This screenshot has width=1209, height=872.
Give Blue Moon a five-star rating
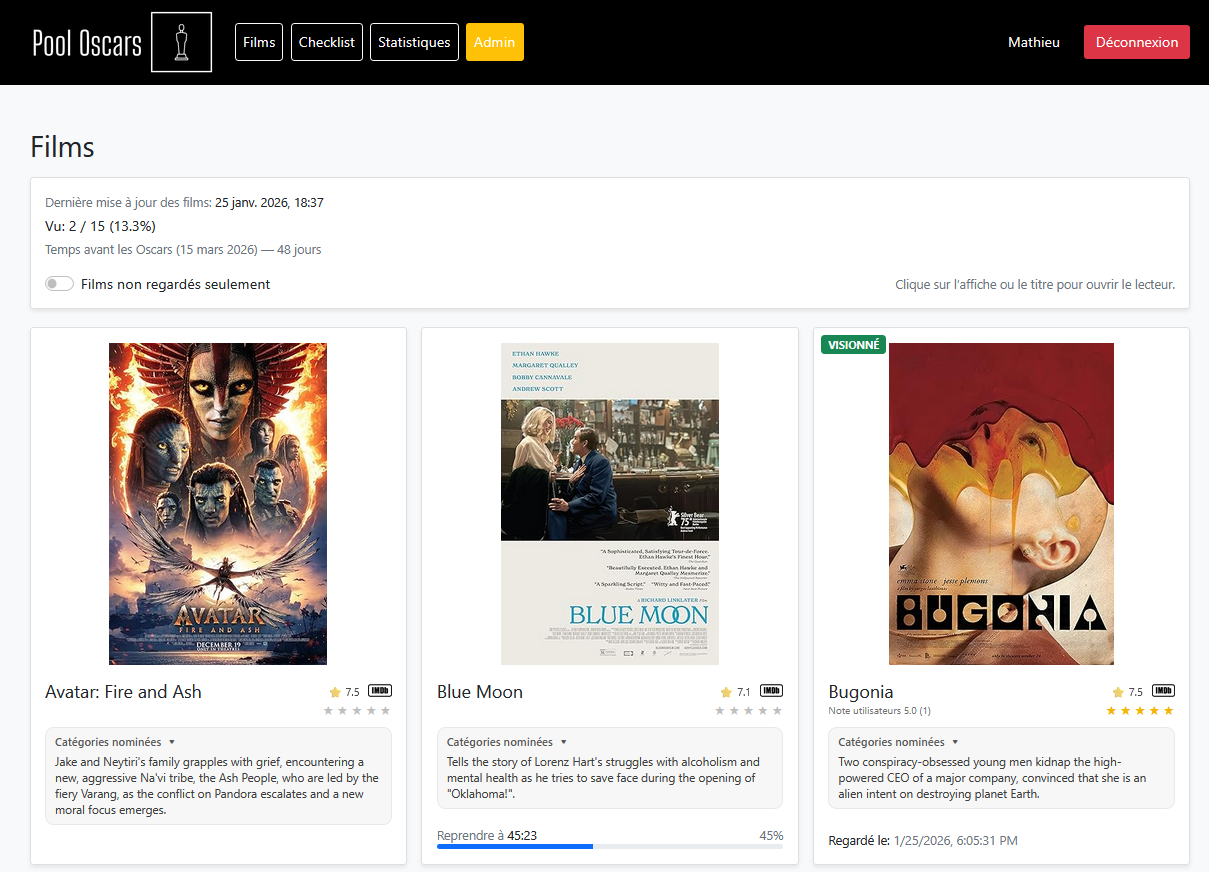(777, 711)
